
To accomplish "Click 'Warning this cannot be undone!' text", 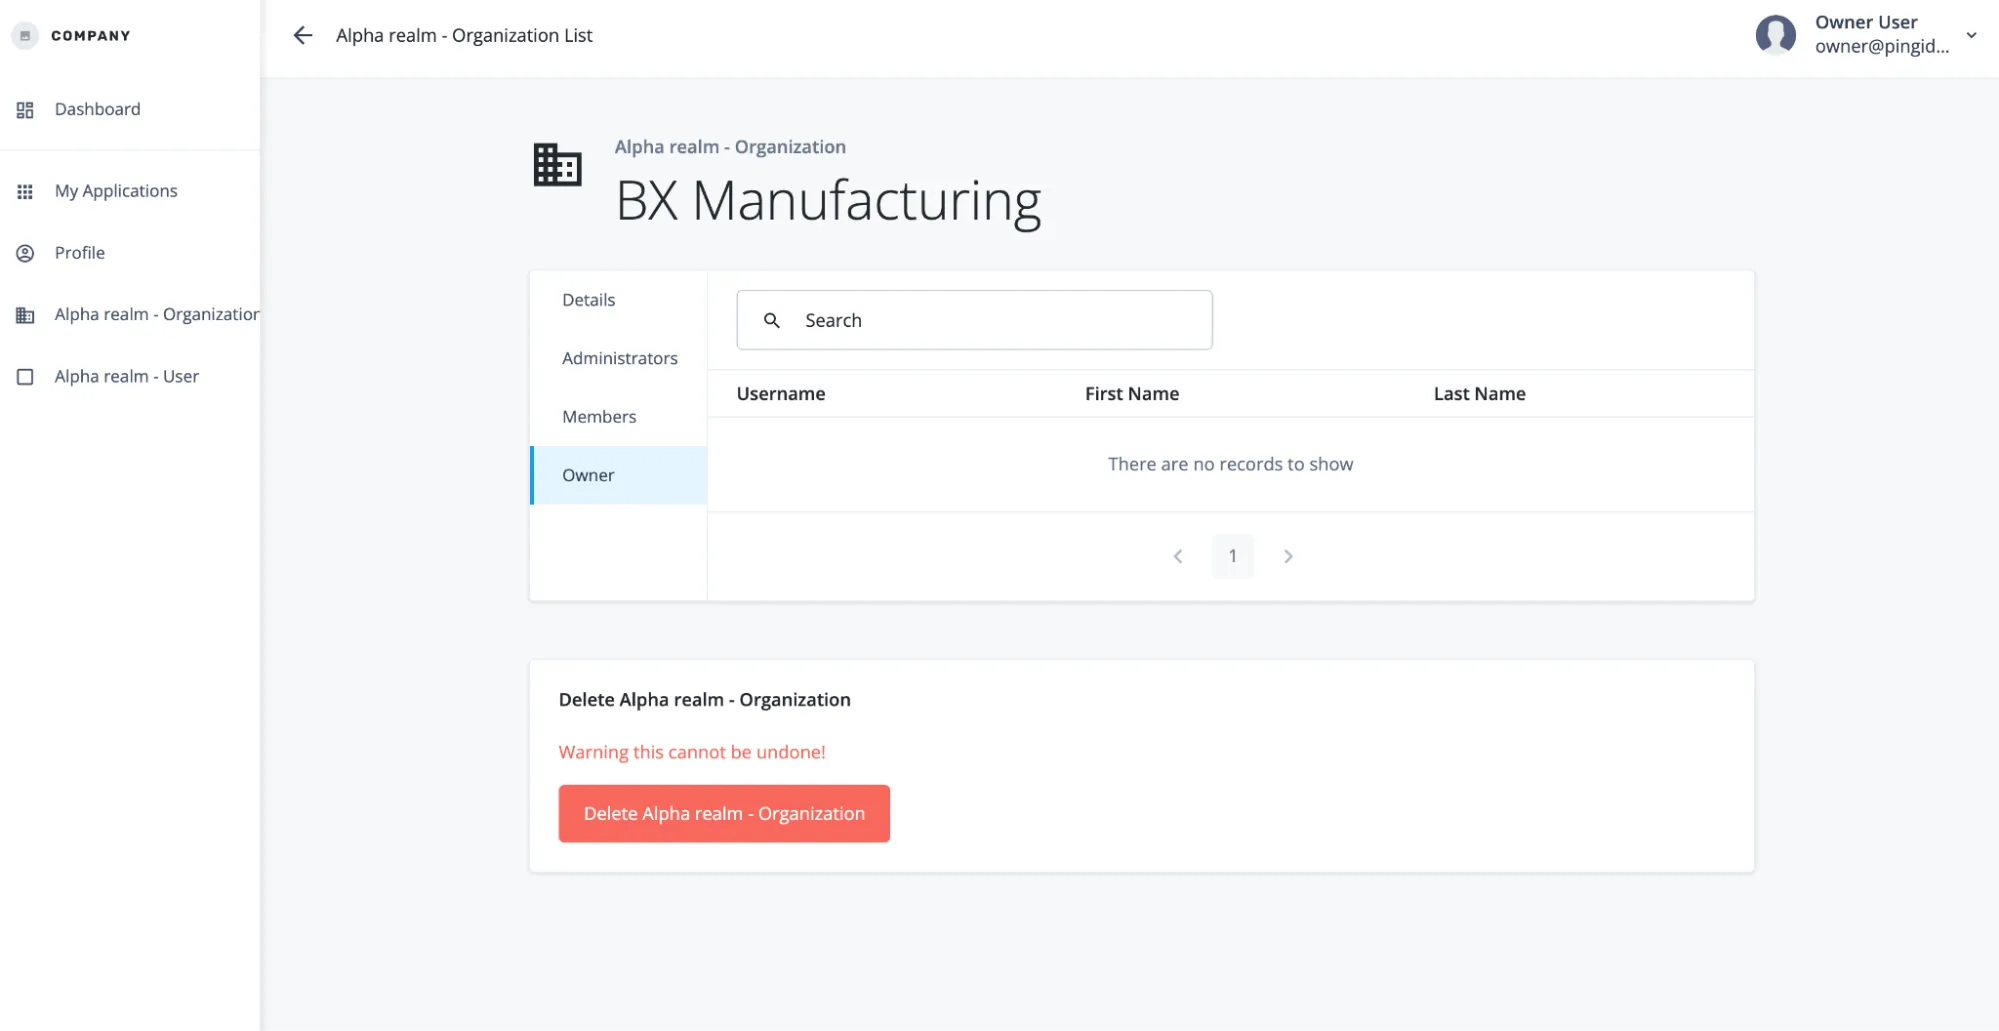I will pos(692,752).
